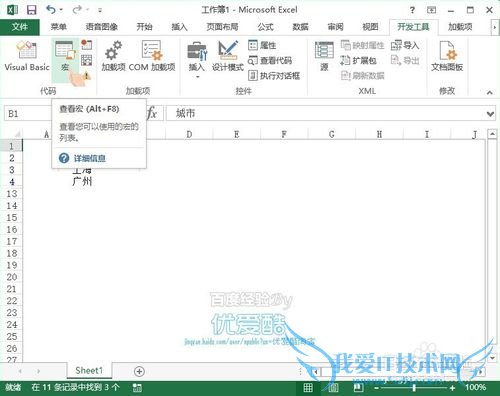Viewport: 500px width, 396px height.
Task: Click 执行对话框 run dialog
Action: point(274,76)
